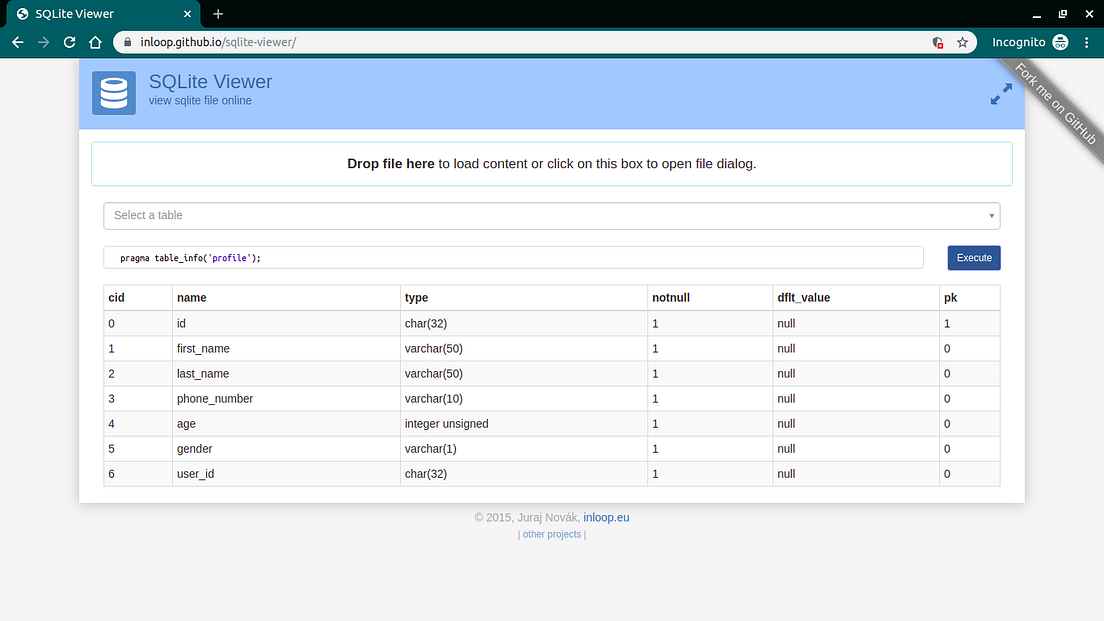Click the browser home icon

pos(95,43)
